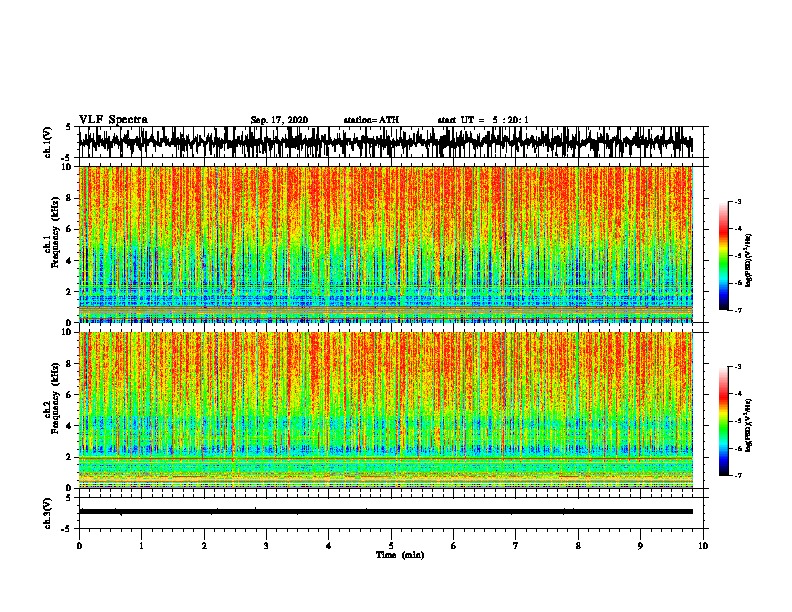Viewport: 792px width, 612px height.
Task: Click time axis tick label "4"
Action: pos(329,546)
